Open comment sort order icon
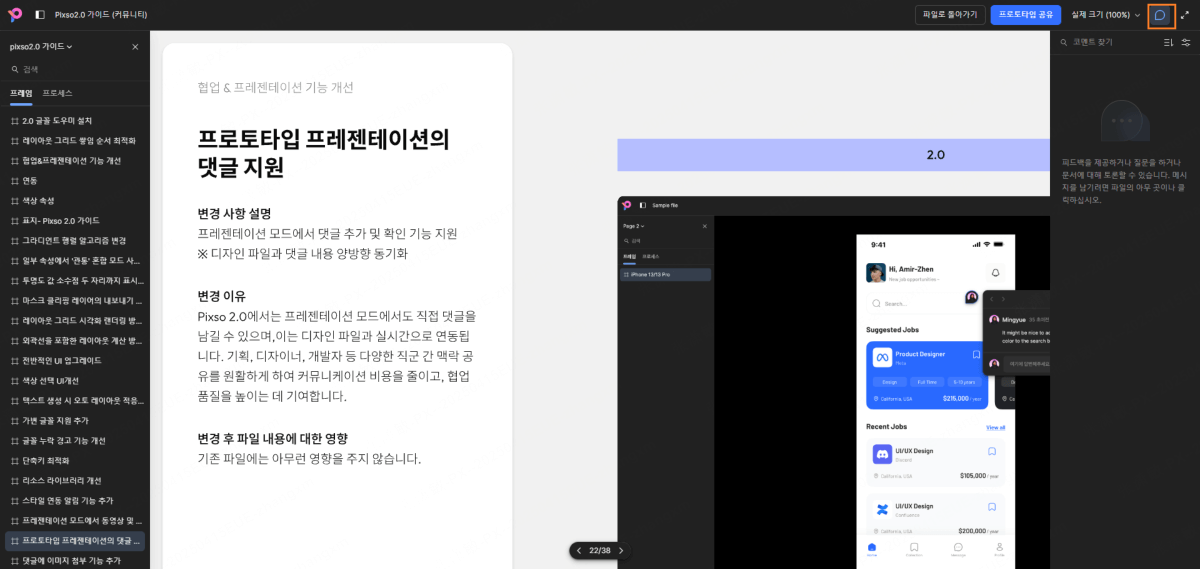Viewport: 1200px width, 570px height. (1168, 42)
